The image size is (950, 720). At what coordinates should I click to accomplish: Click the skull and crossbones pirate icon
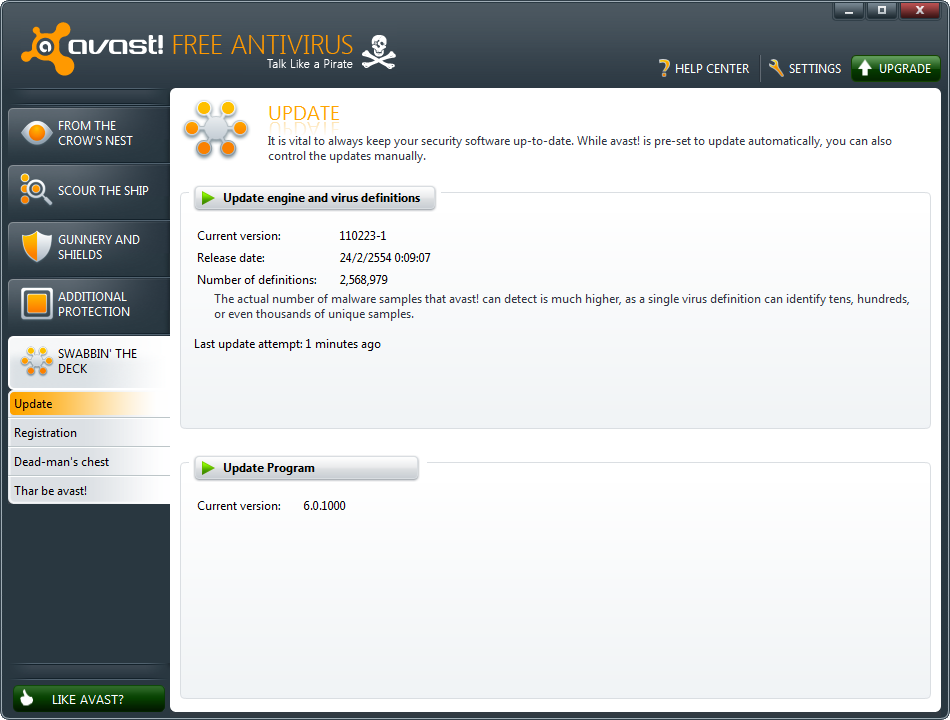point(379,52)
